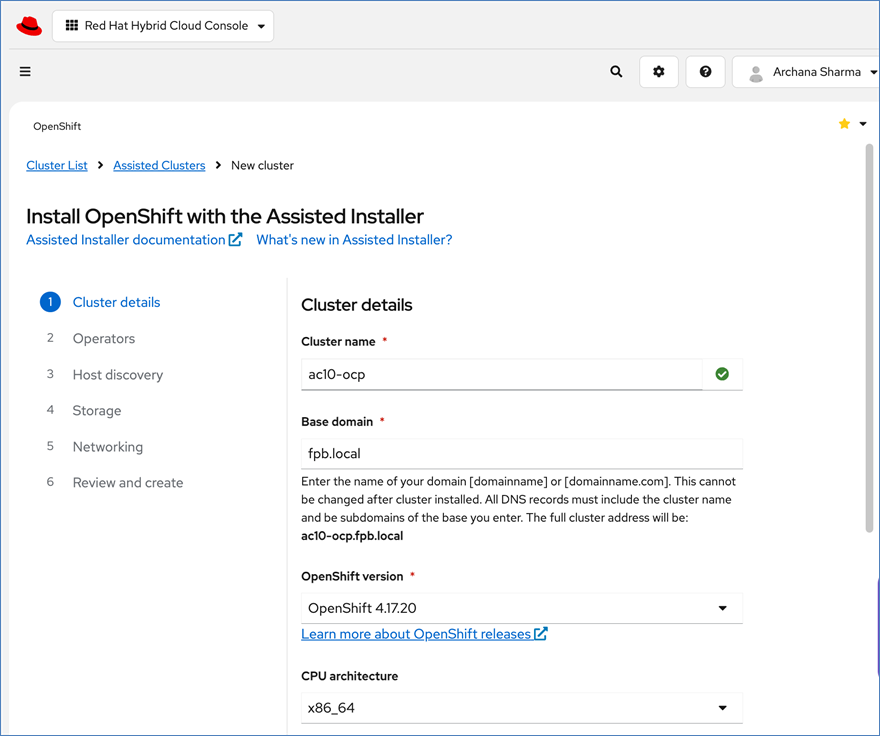Toggle the hamburger navigation menu
The height and width of the screenshot is (736, 880).
tap(25, 72)
